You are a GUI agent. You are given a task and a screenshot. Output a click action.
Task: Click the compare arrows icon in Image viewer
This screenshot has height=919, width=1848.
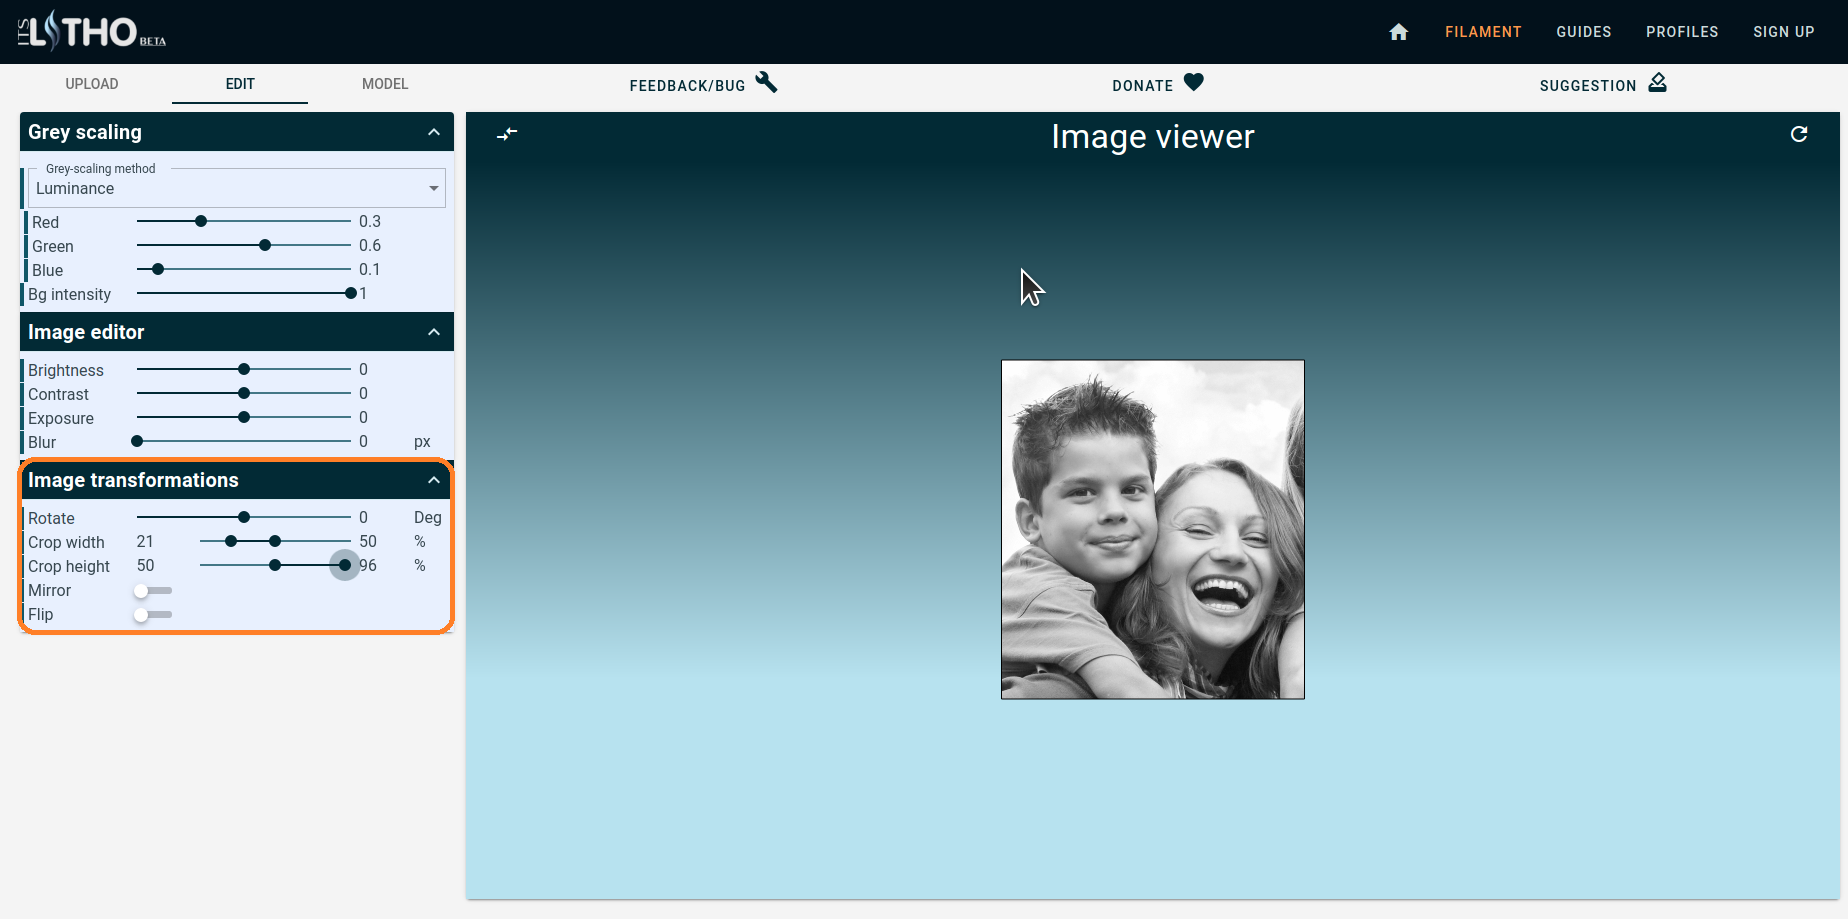pos(507,134)
